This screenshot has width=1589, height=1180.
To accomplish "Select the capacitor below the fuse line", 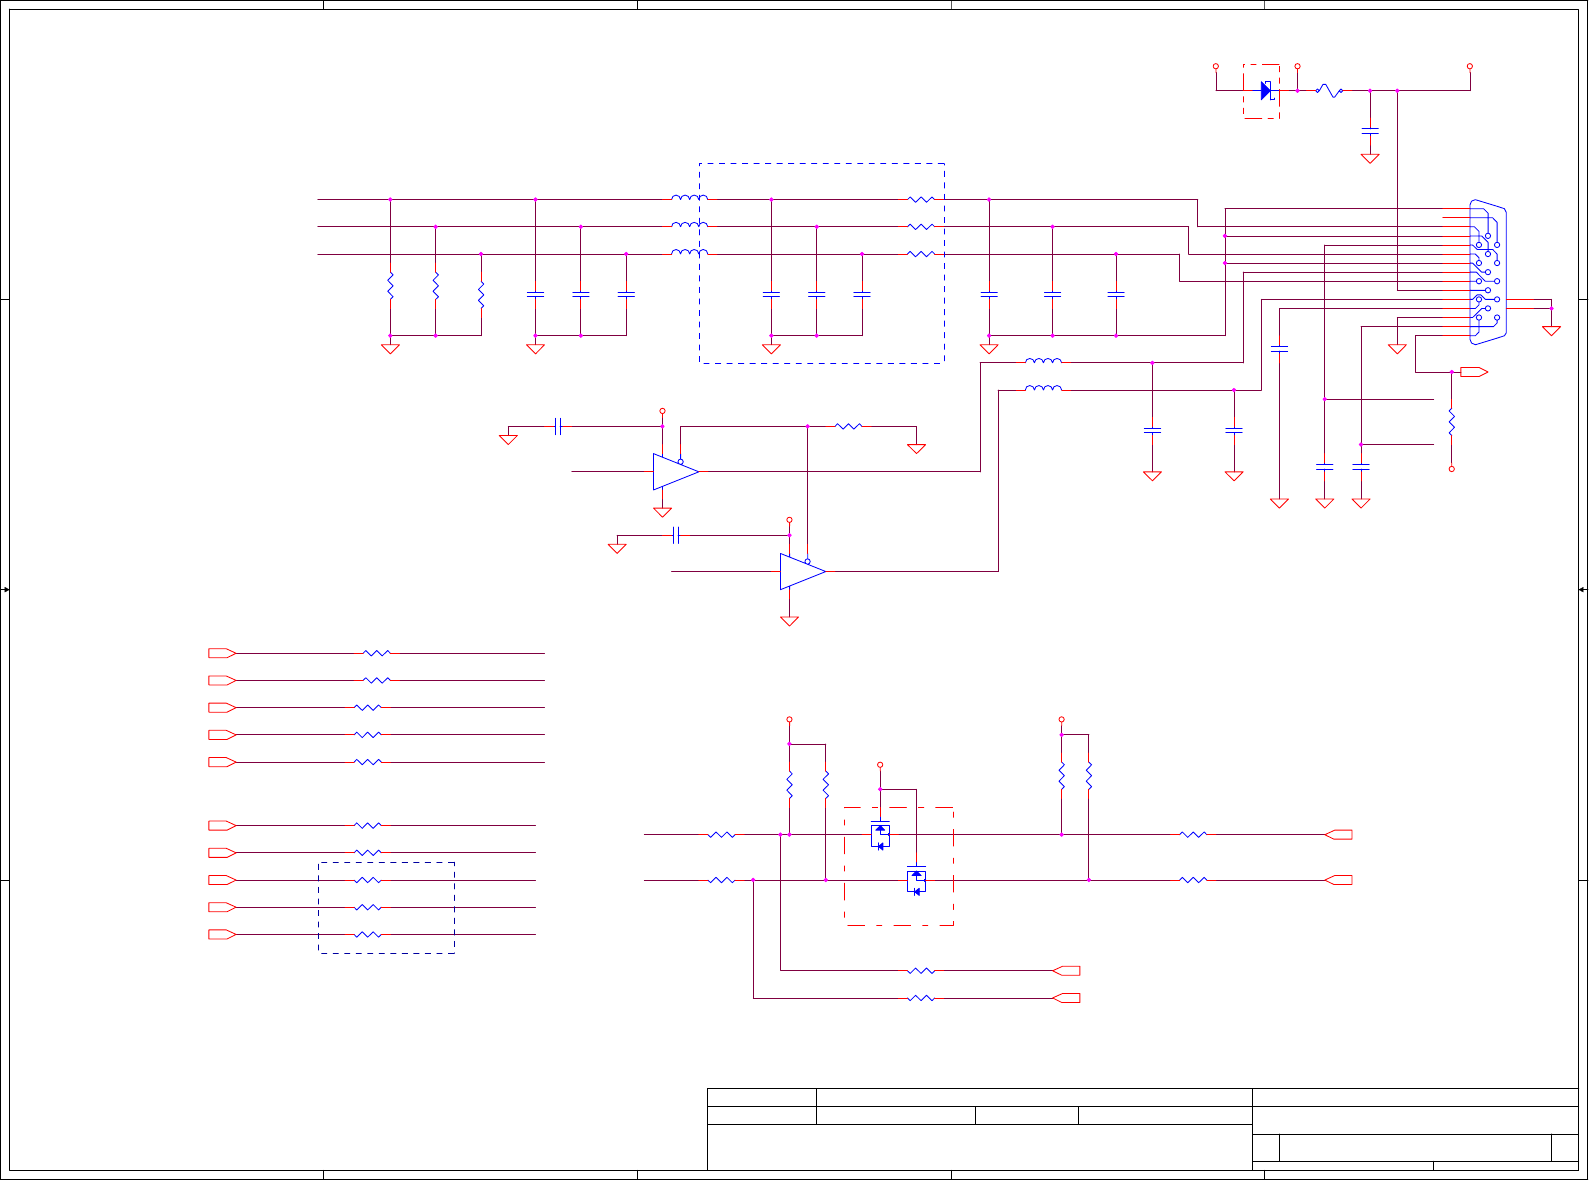I will pos(1370,130).
